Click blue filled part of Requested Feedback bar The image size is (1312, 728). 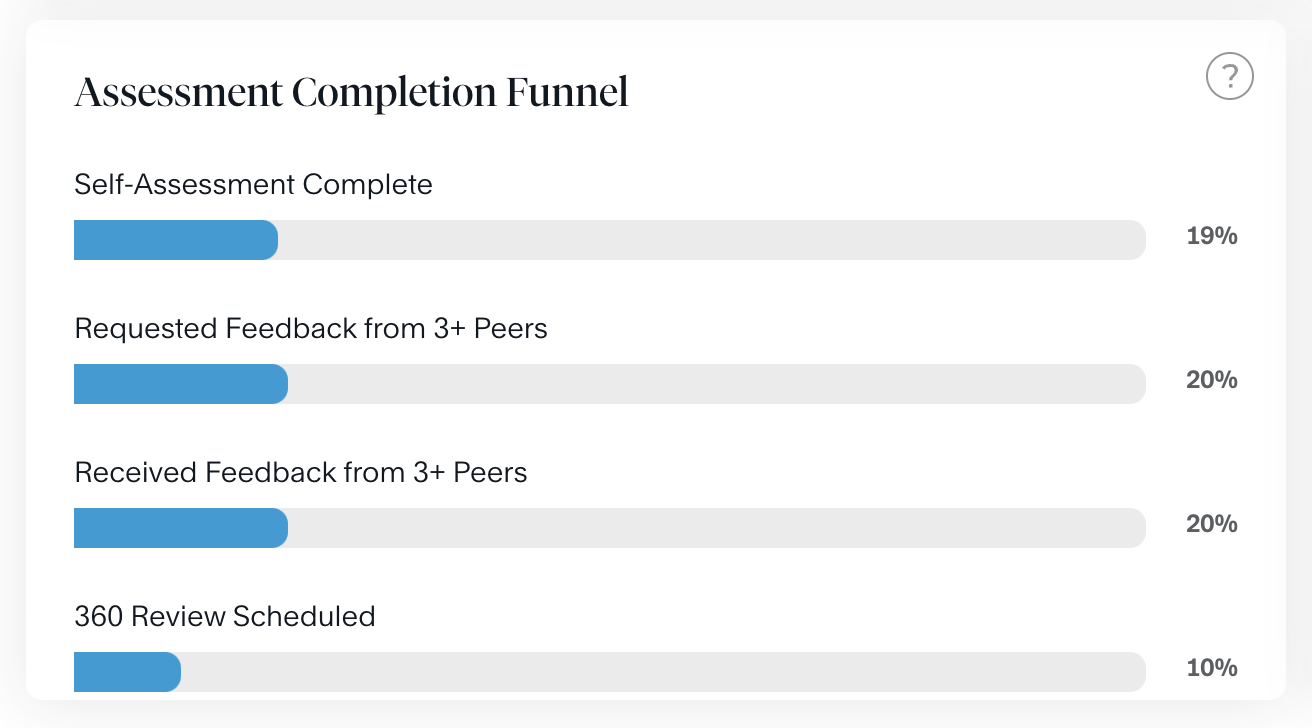click(180, 384)
